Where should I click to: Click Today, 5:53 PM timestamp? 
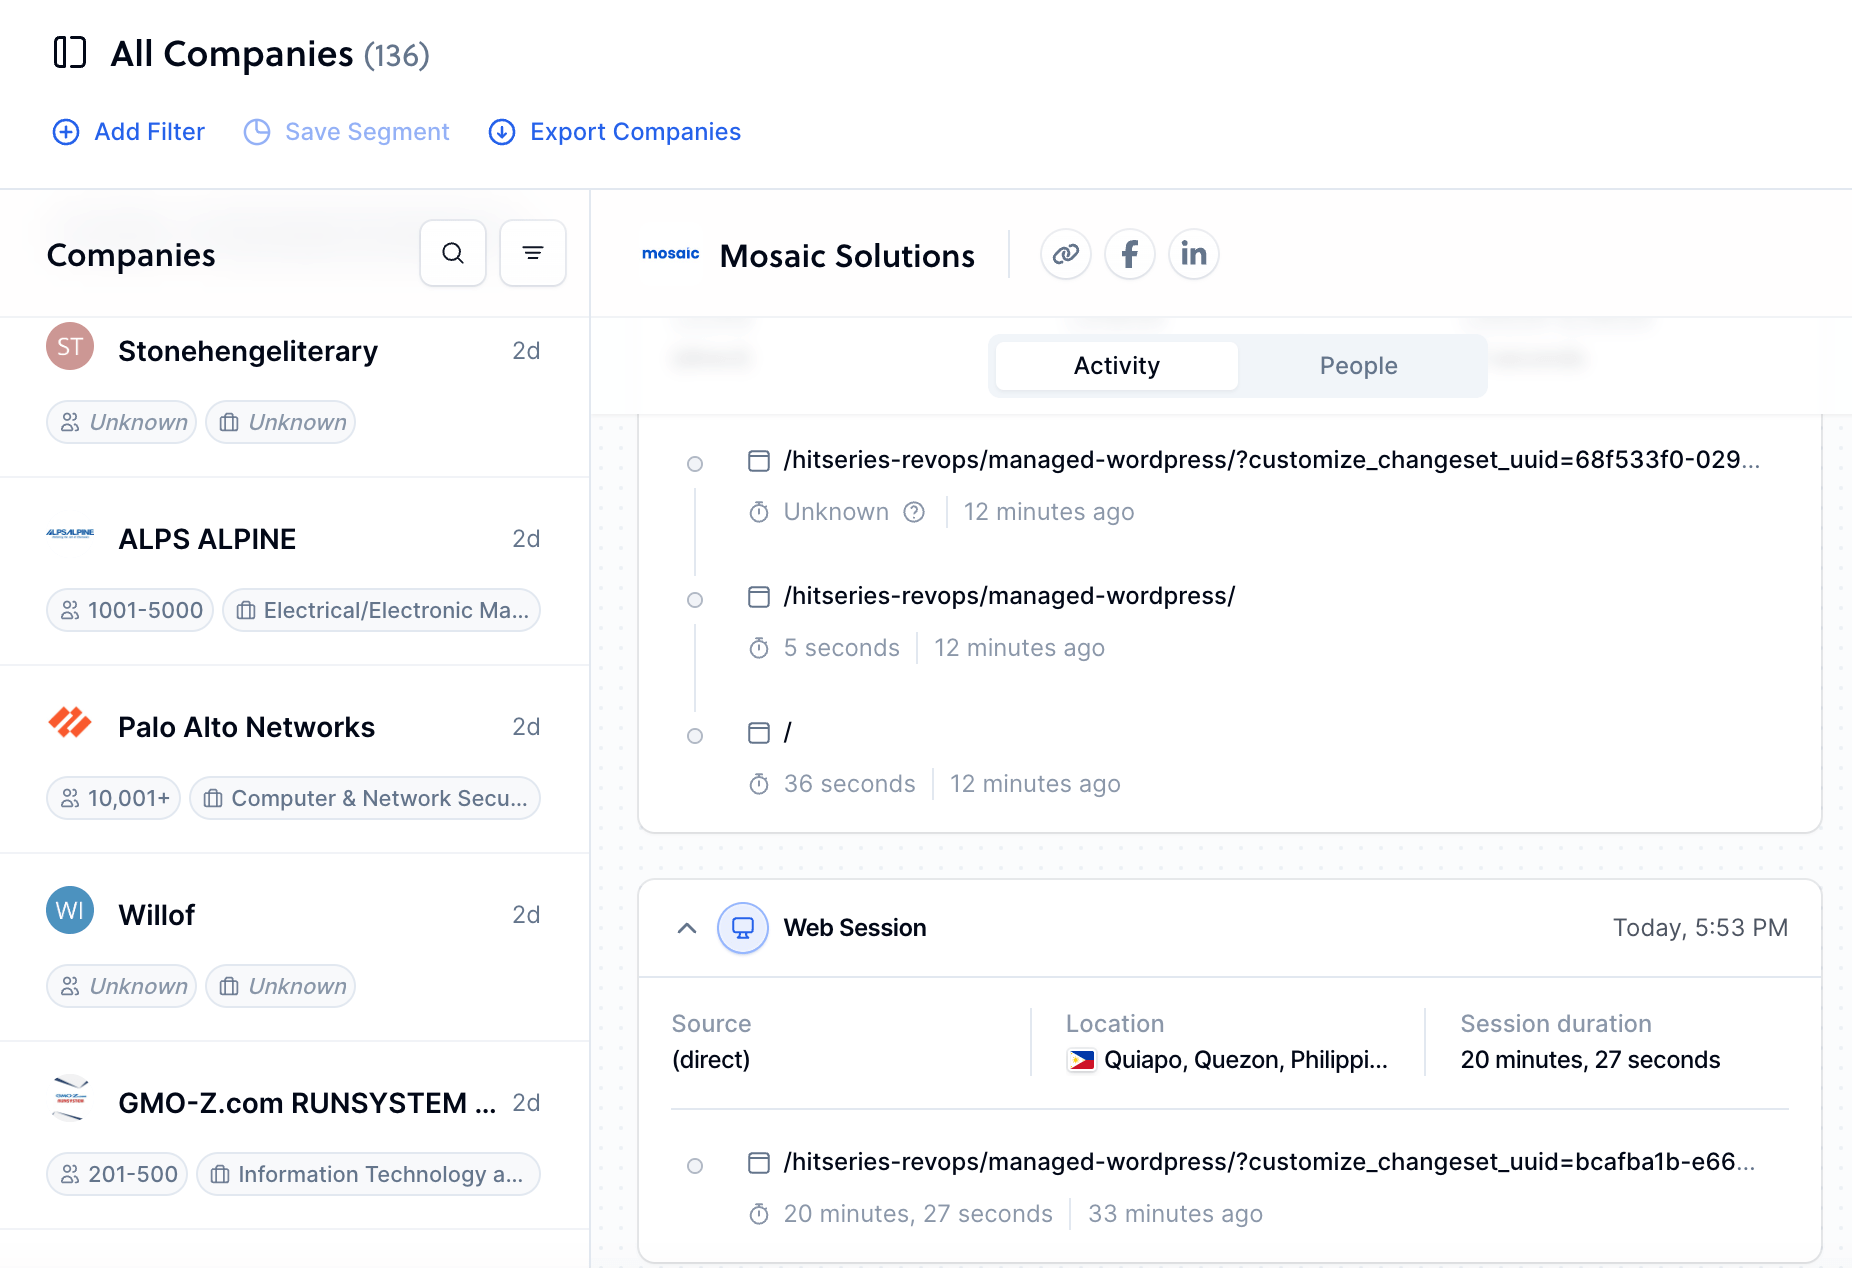(1700, 928)
